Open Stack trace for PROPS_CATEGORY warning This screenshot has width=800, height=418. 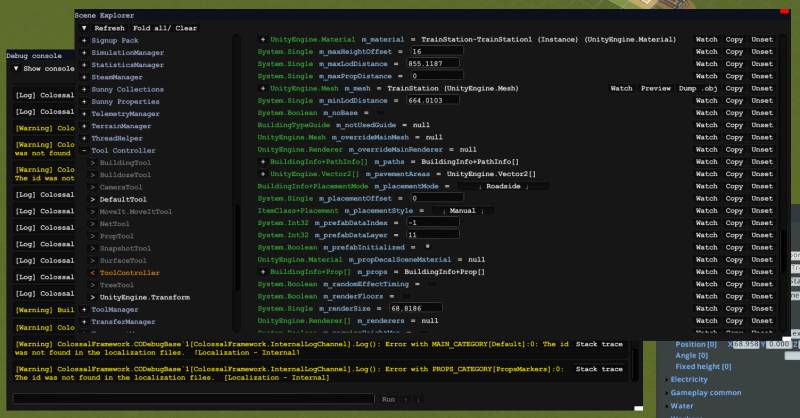[599, 369]
